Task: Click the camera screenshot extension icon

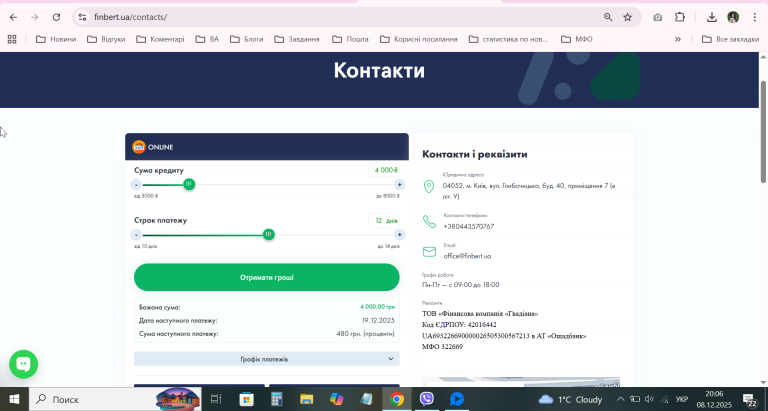Action: (x=657, y=17)
